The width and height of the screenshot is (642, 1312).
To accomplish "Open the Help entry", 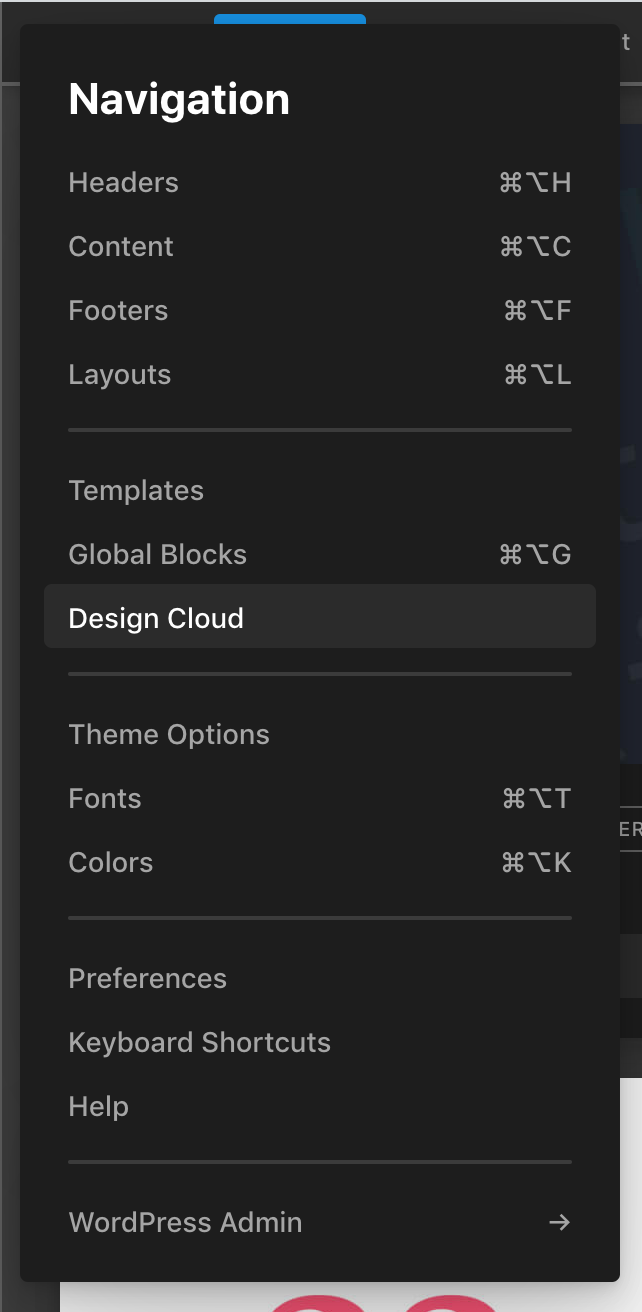I will click(x=320, y=1107).
